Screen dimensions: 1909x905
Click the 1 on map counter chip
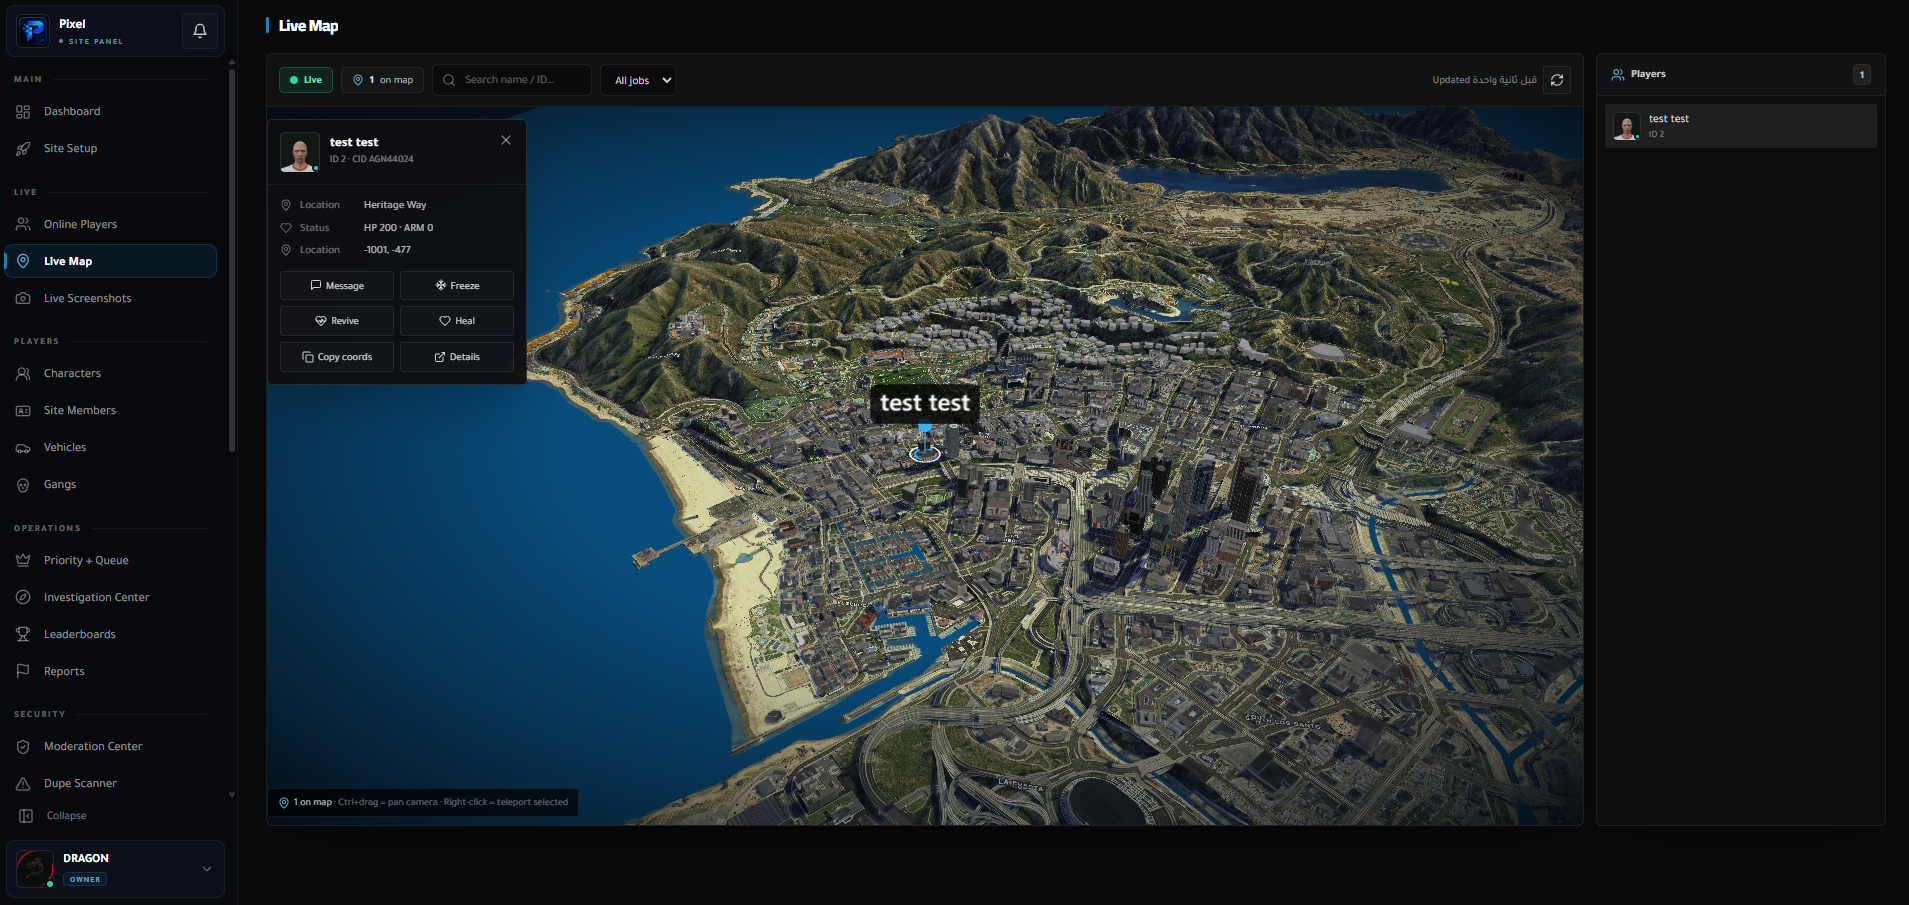coord(383,80)
